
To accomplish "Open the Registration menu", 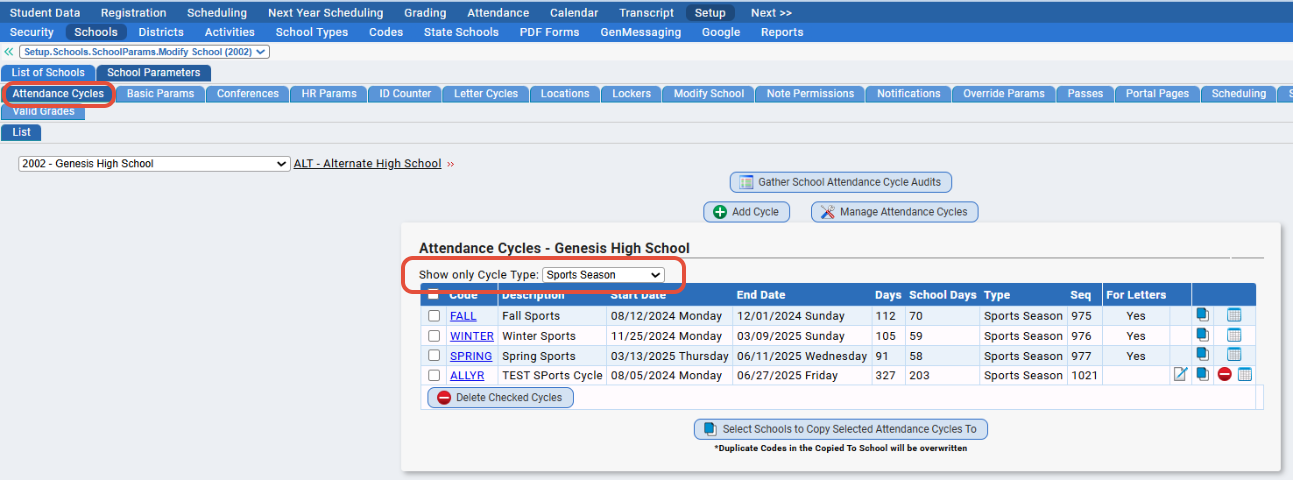I will [134, 13].
